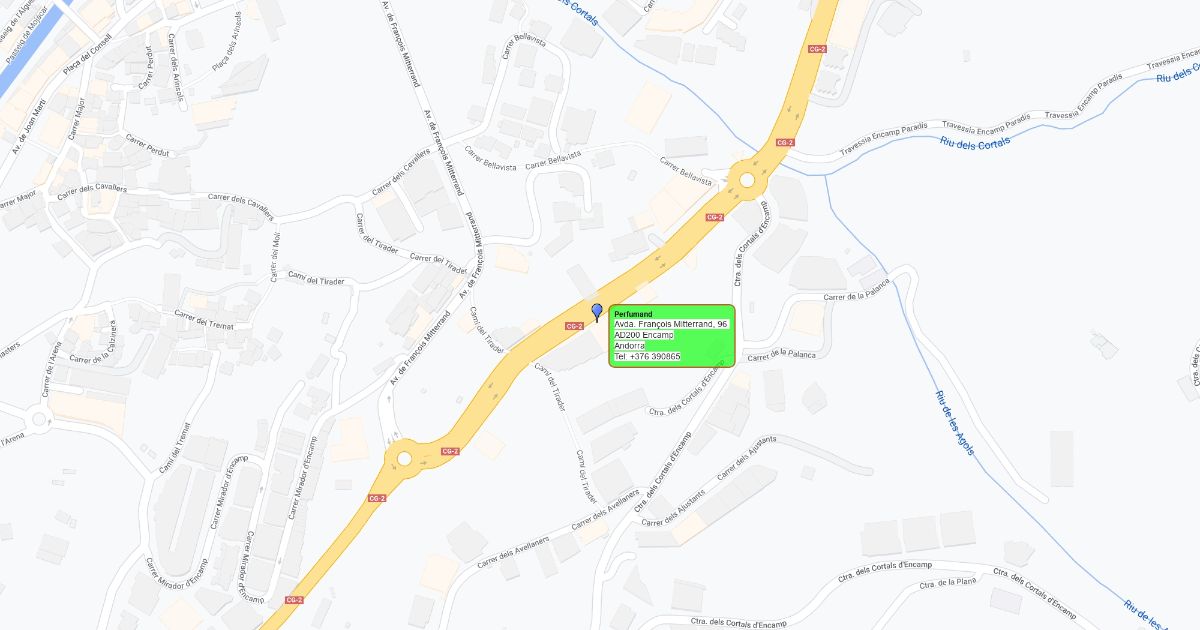Select the small roundabout near l'Arena
This screenshot has height=630, width=1200.
(41, 419)
